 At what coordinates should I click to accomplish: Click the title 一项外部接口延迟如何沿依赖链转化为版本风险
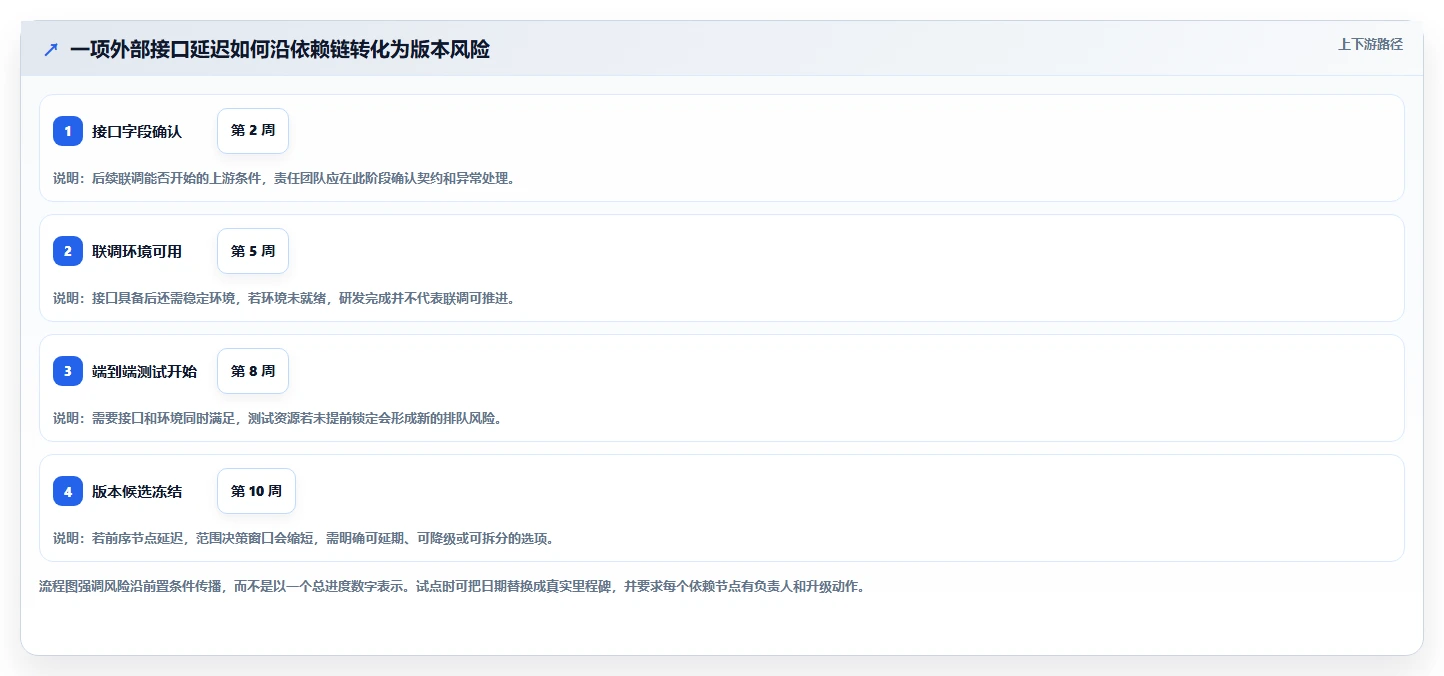(280, 49)
